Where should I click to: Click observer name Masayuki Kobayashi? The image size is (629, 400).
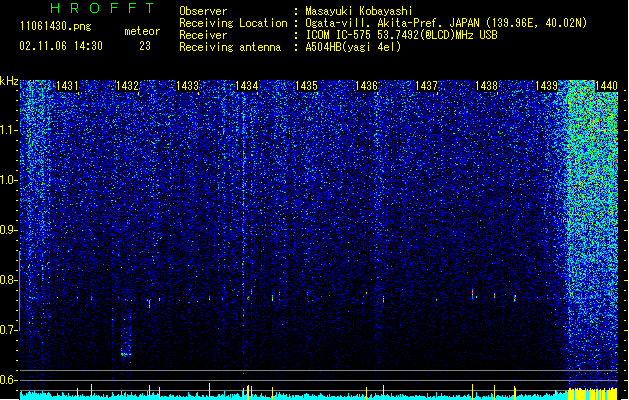[359, 11]
